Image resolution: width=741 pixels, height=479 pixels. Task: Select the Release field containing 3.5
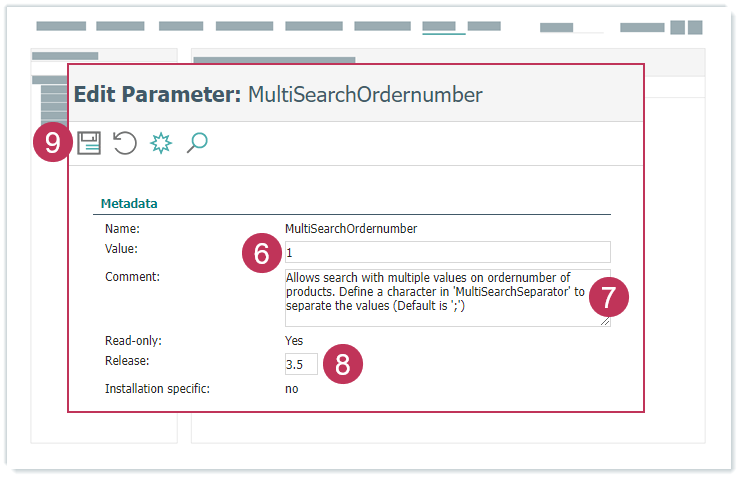(300, 364)
